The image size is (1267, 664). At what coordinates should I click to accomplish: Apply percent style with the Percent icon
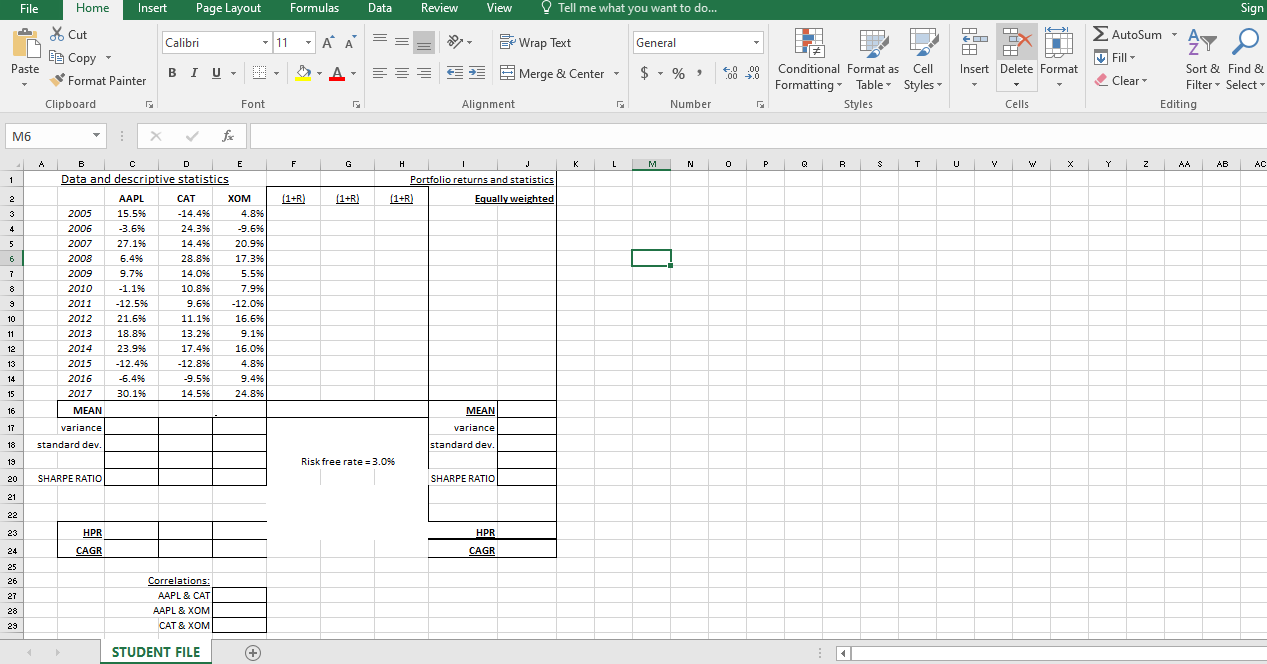click(677, 73)
